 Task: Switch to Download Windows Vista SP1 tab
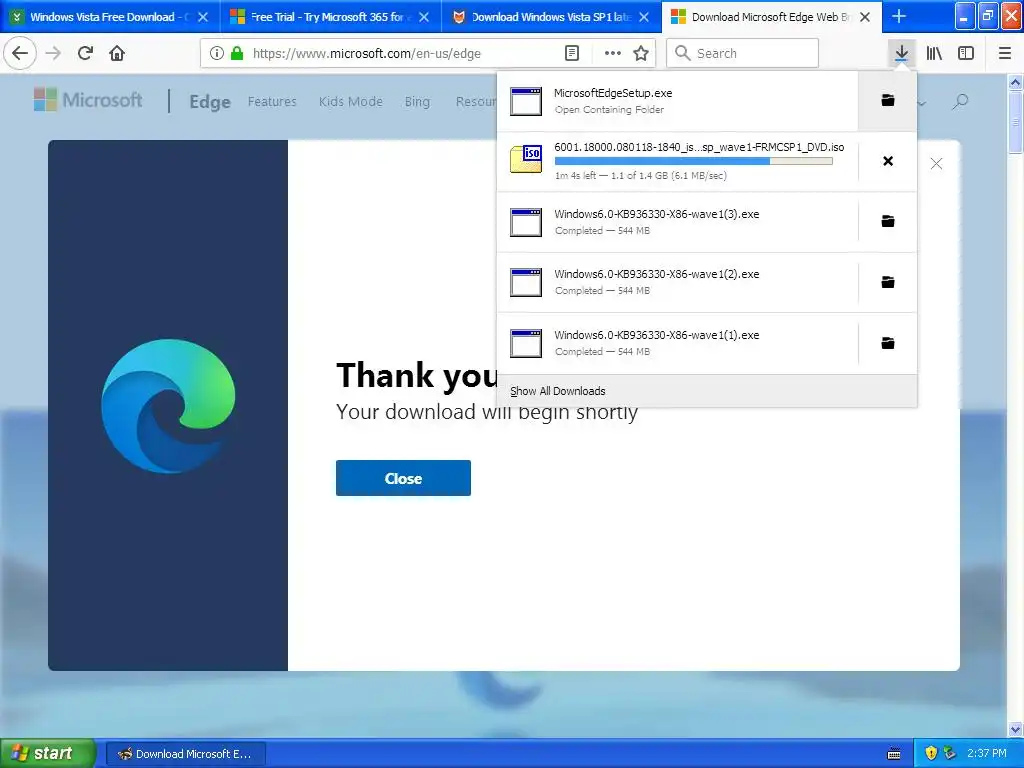[551, 17]
